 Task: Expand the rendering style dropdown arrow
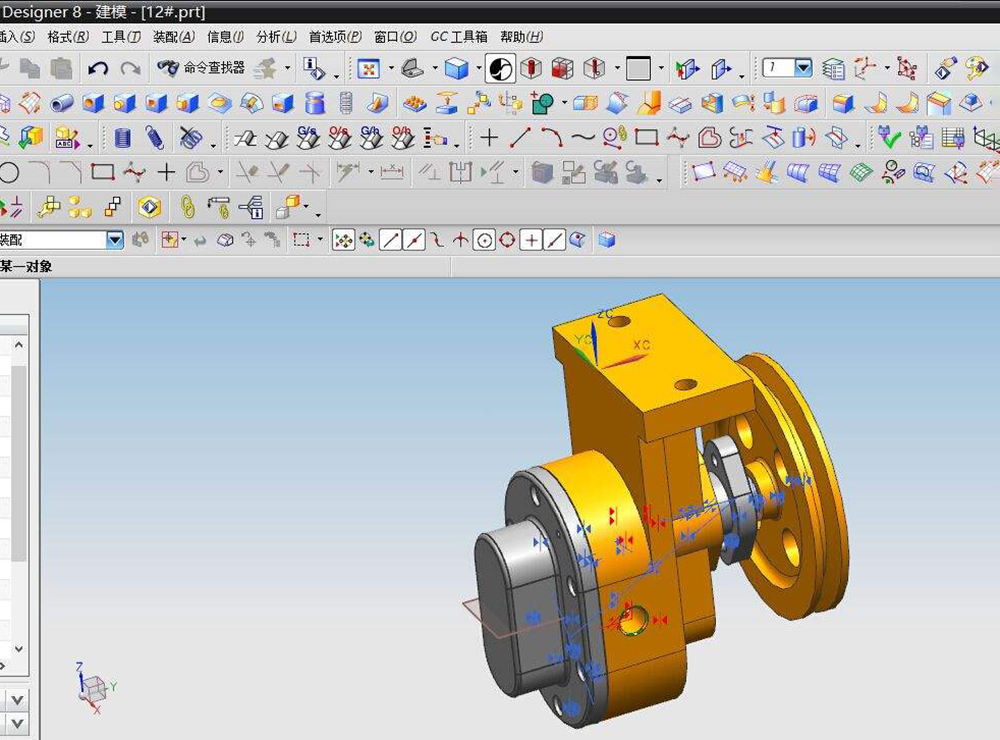(479, 68)
